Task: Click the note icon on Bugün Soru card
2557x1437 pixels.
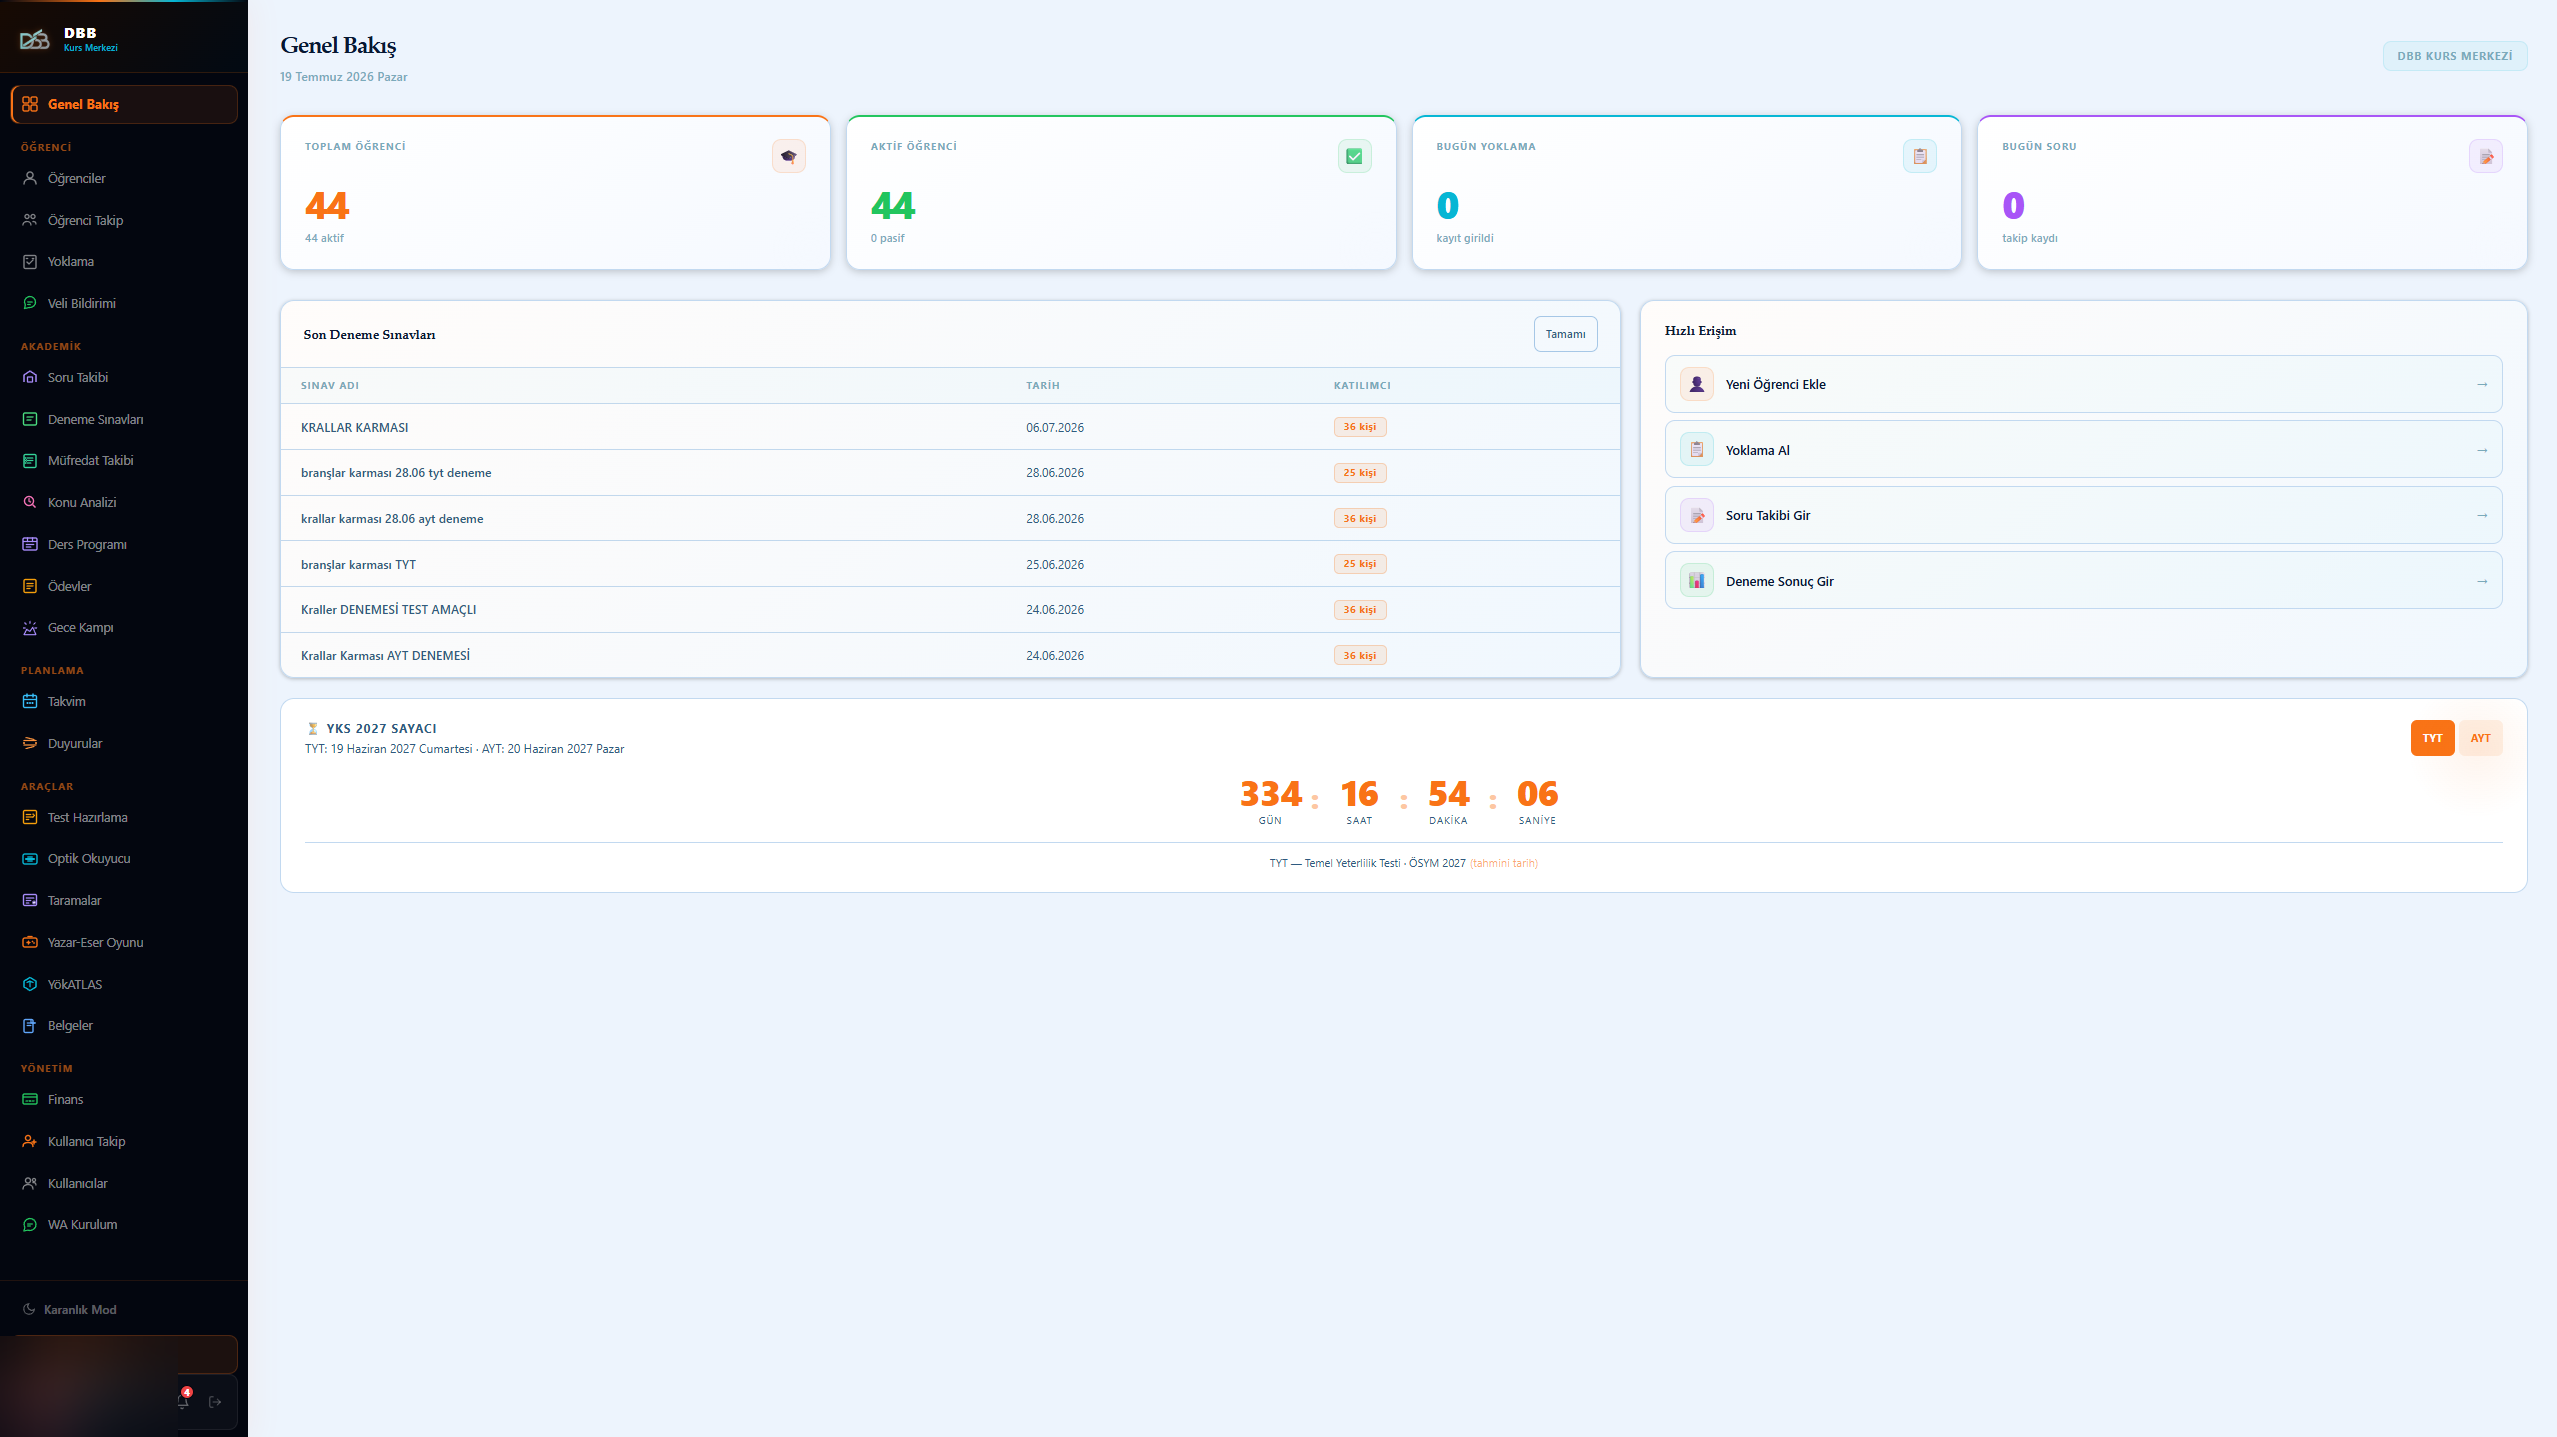Action: click(2486, 156)
